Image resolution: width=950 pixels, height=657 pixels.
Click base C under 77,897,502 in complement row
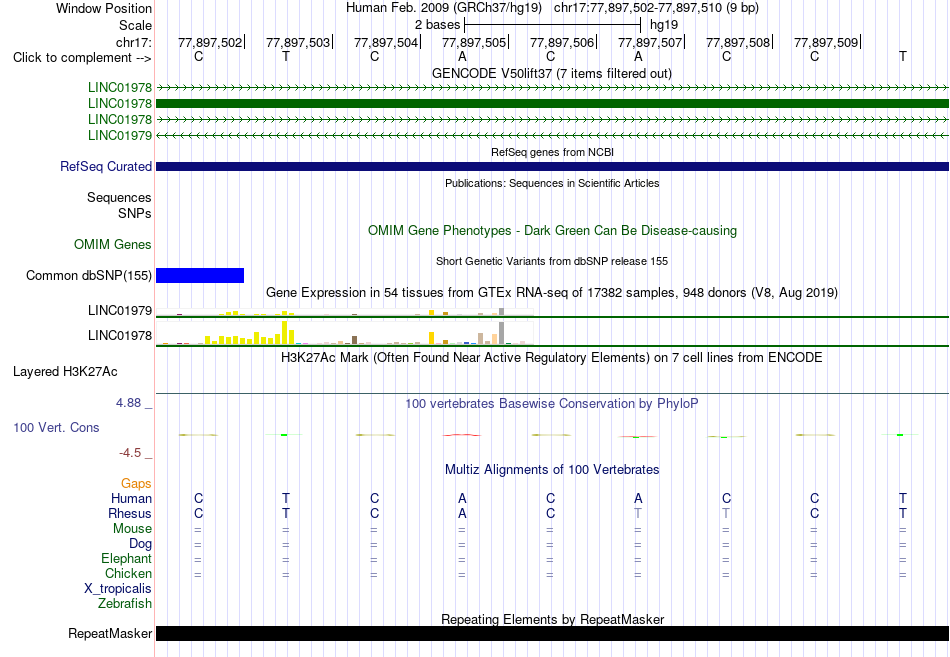pos(198,56)
